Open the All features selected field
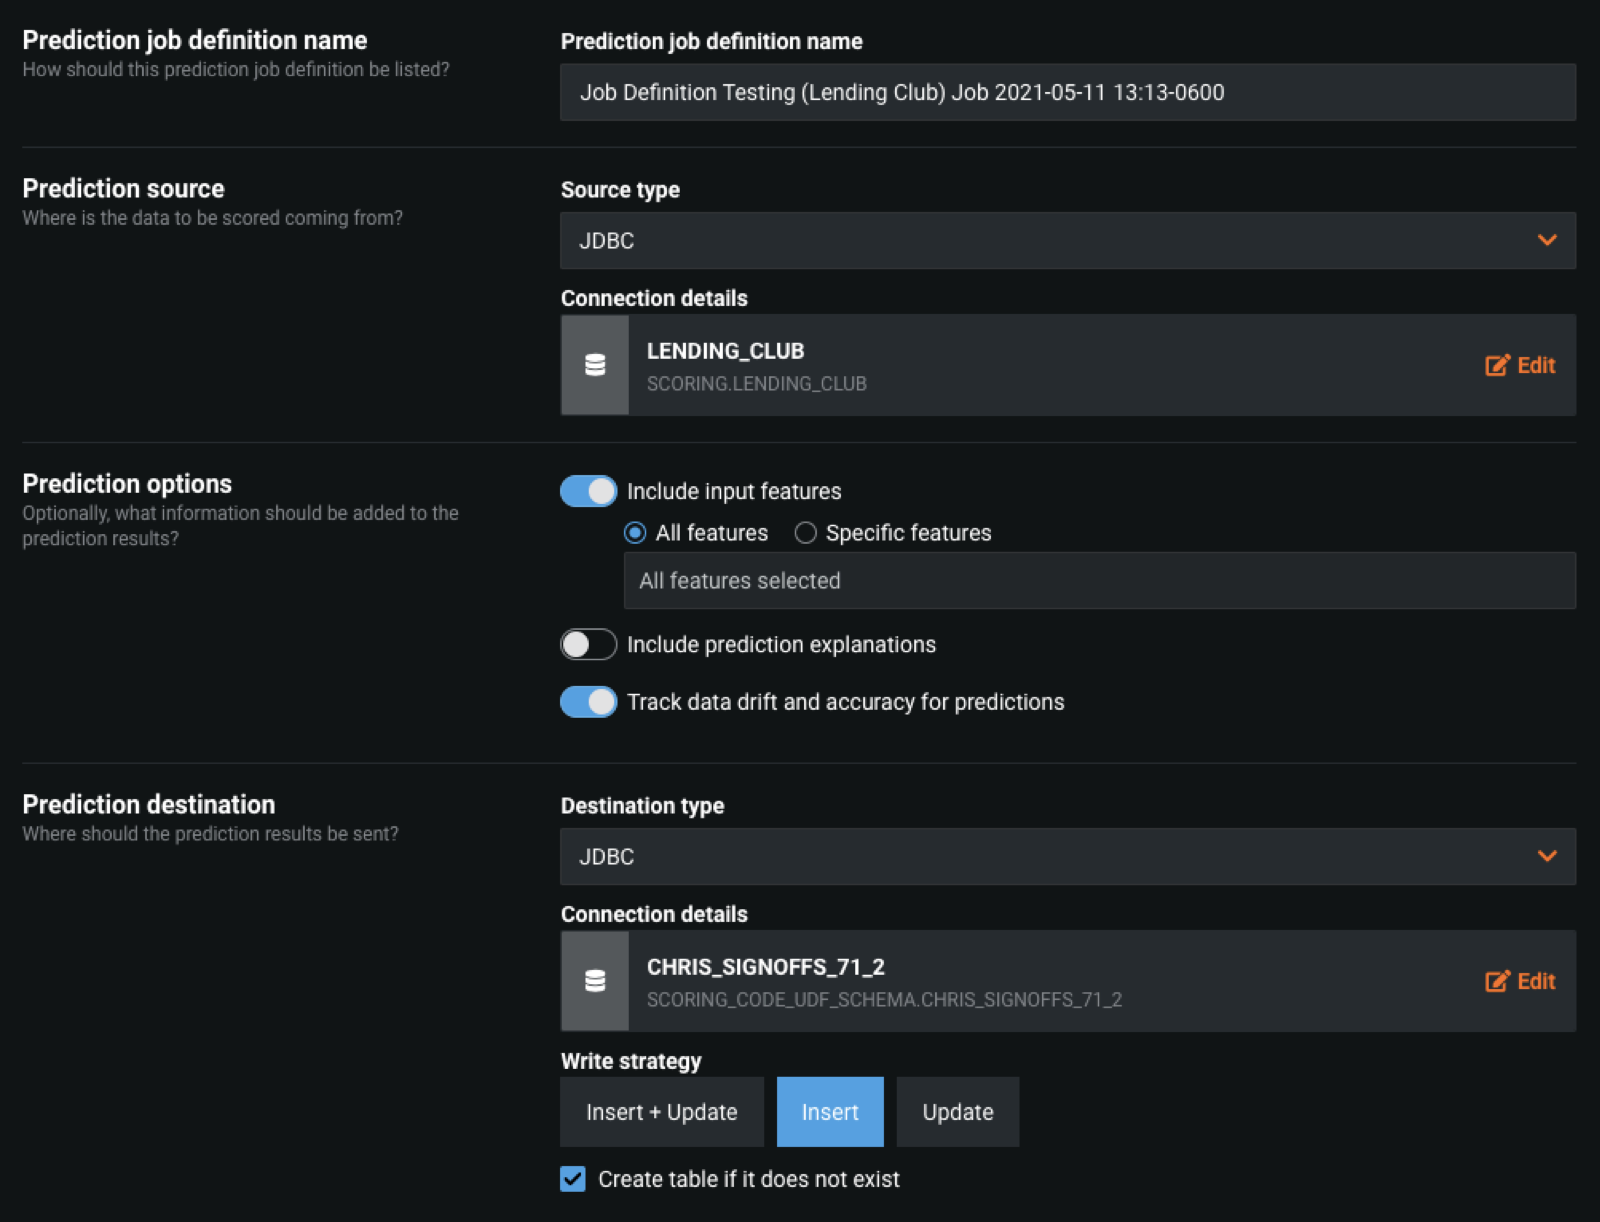 (x=1098, y=581)
